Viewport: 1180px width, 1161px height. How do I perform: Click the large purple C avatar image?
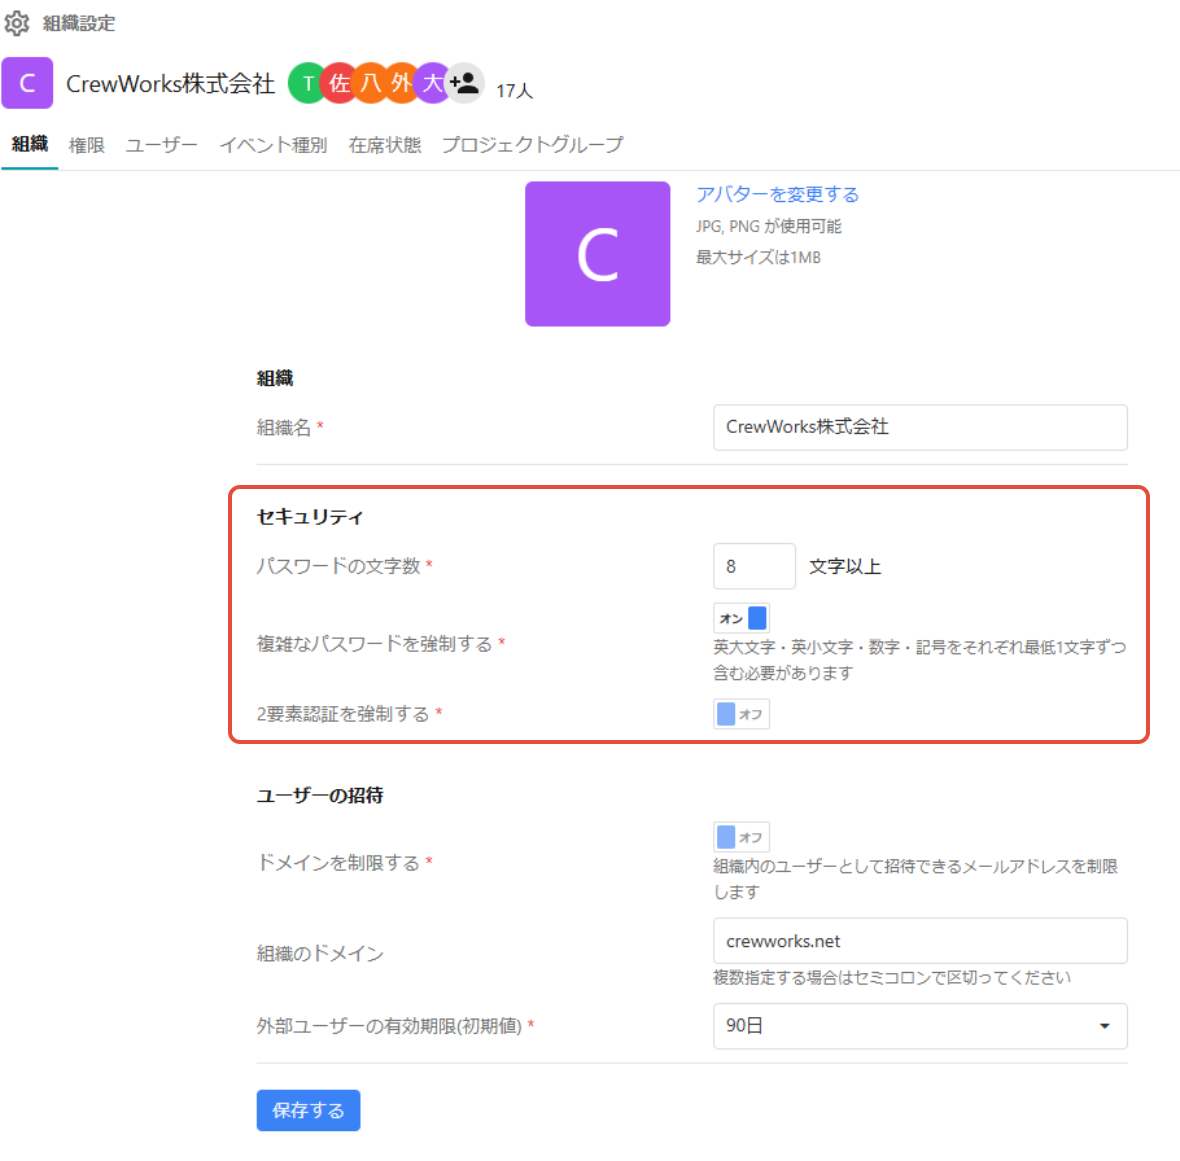598,254
